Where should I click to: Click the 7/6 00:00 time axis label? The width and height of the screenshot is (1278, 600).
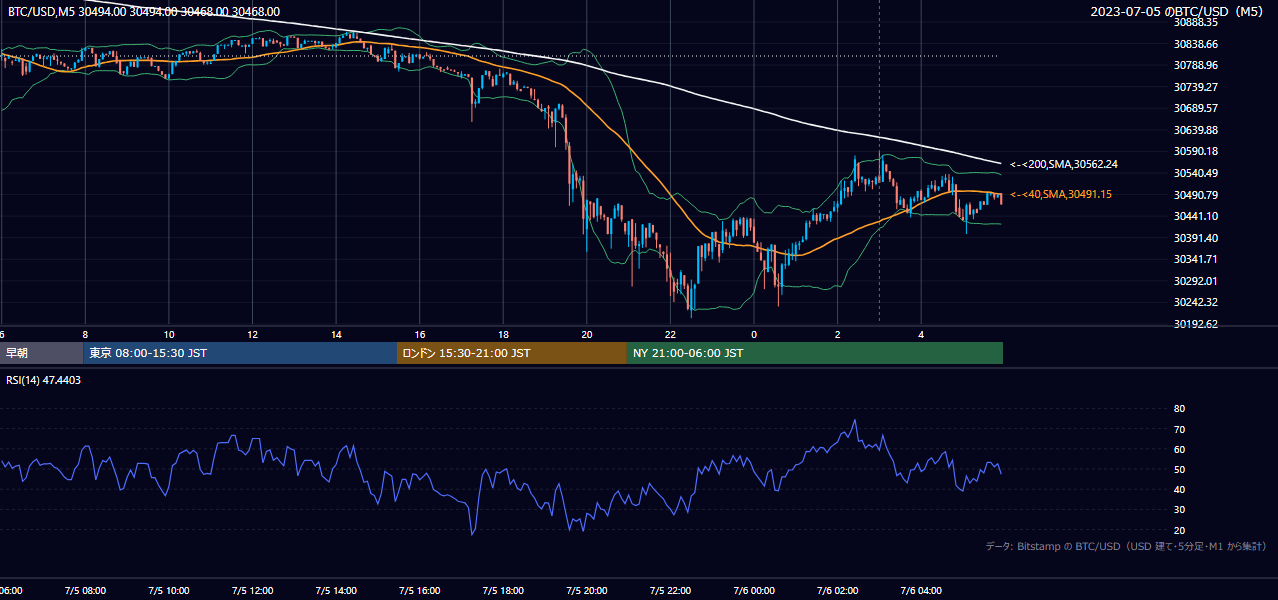[x=754, y=591]
